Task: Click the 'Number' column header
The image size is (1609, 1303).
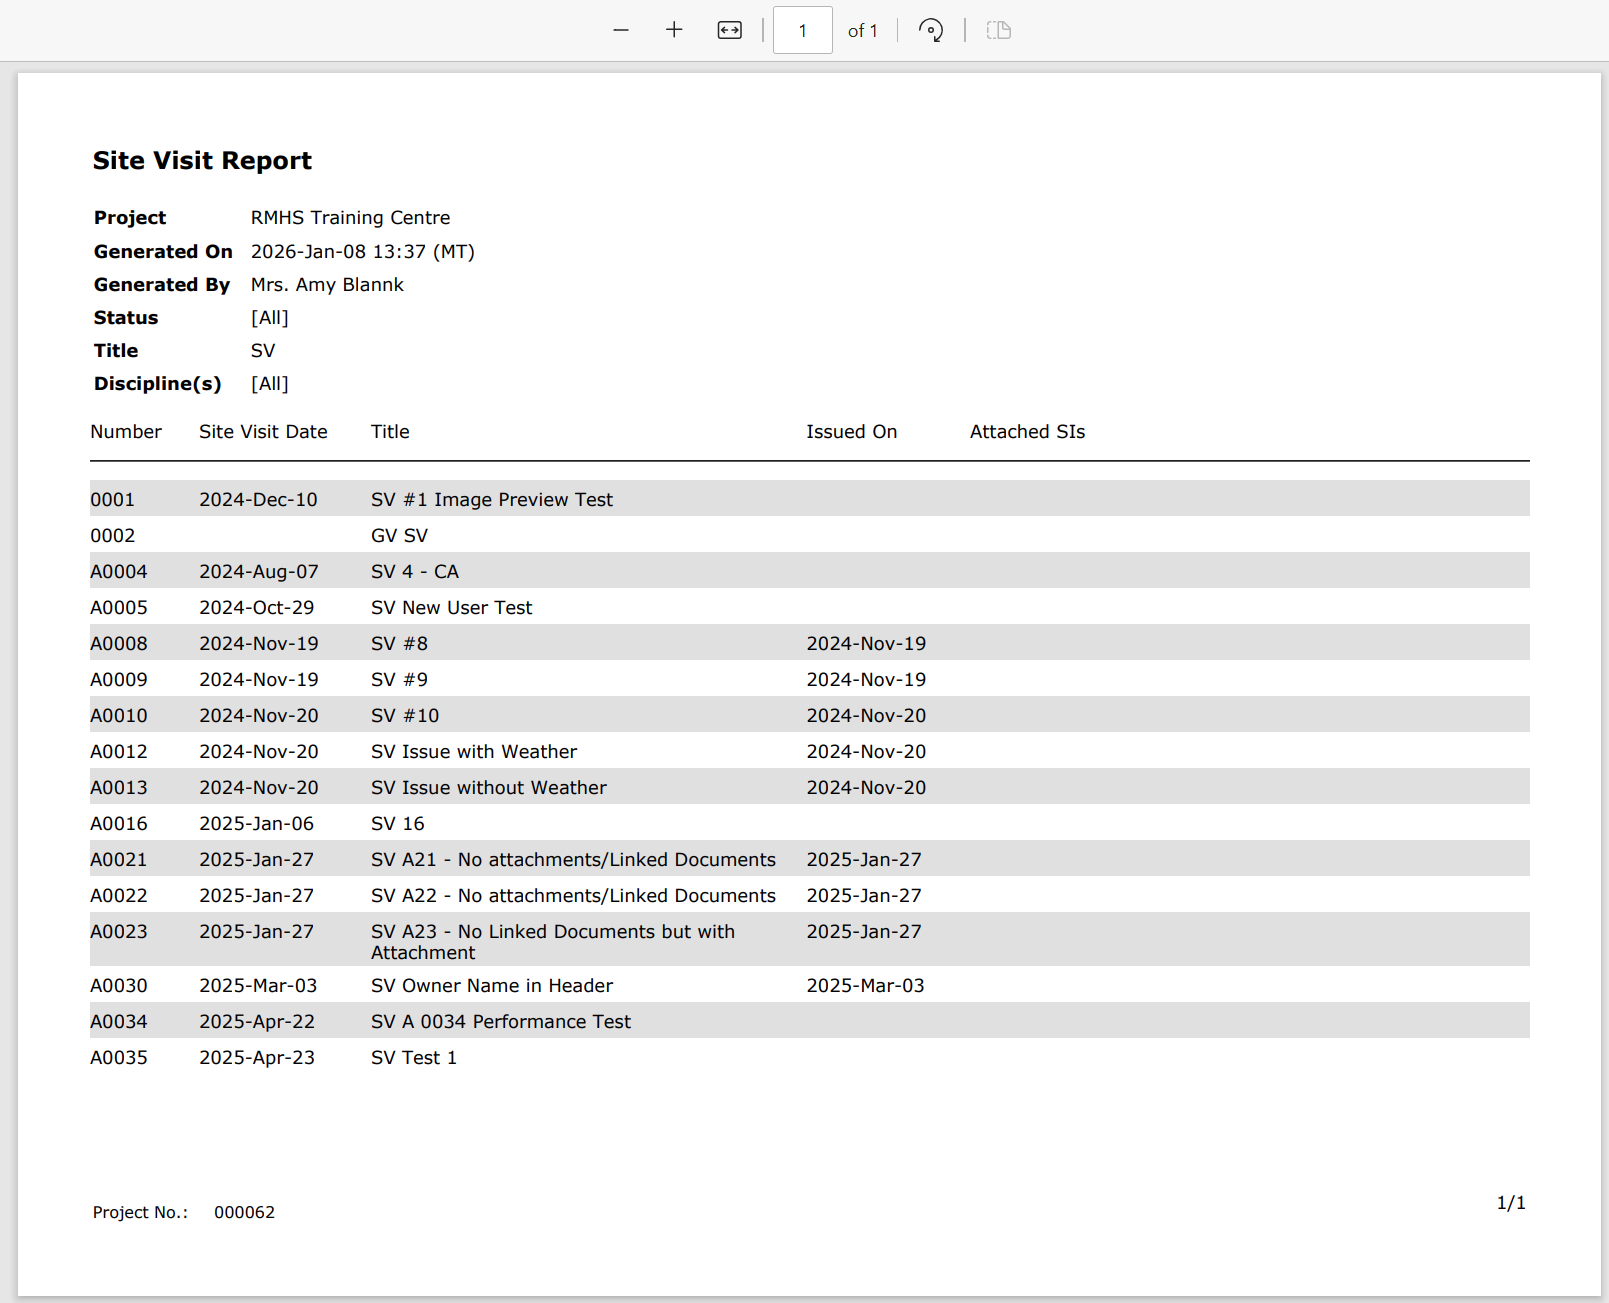Action: click(126, 432)
